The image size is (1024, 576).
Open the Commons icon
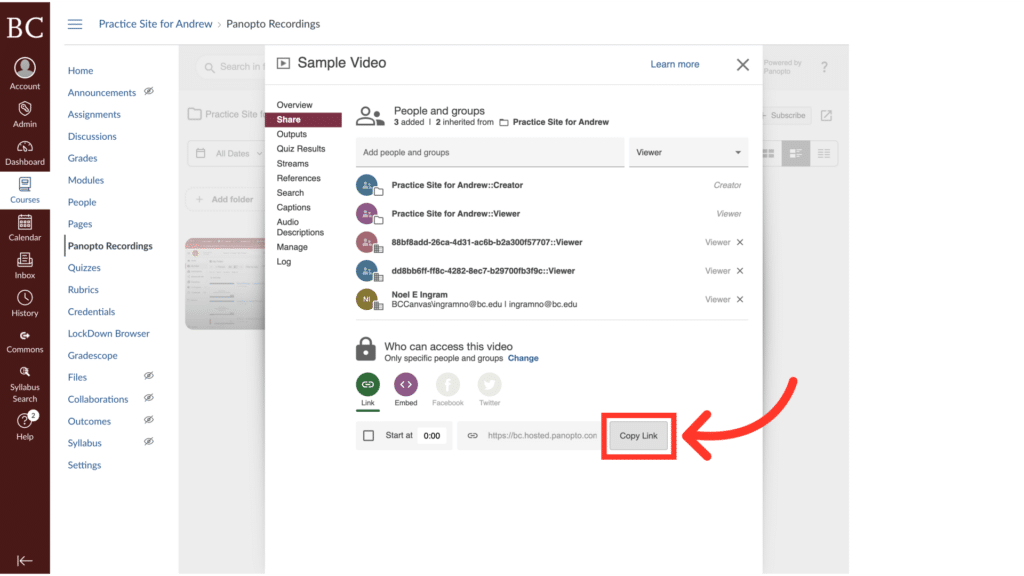pyautogui.click(x=25, y=336)
